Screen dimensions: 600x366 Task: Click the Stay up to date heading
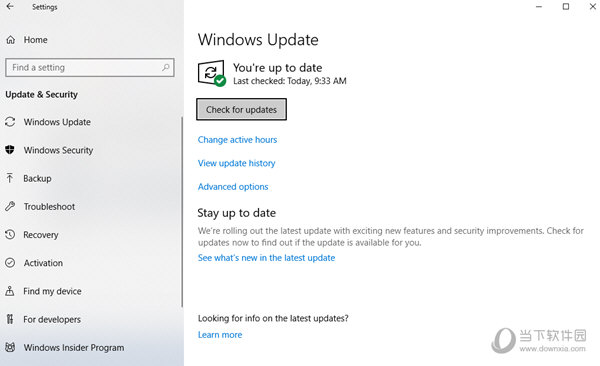(x=236, y=213)
